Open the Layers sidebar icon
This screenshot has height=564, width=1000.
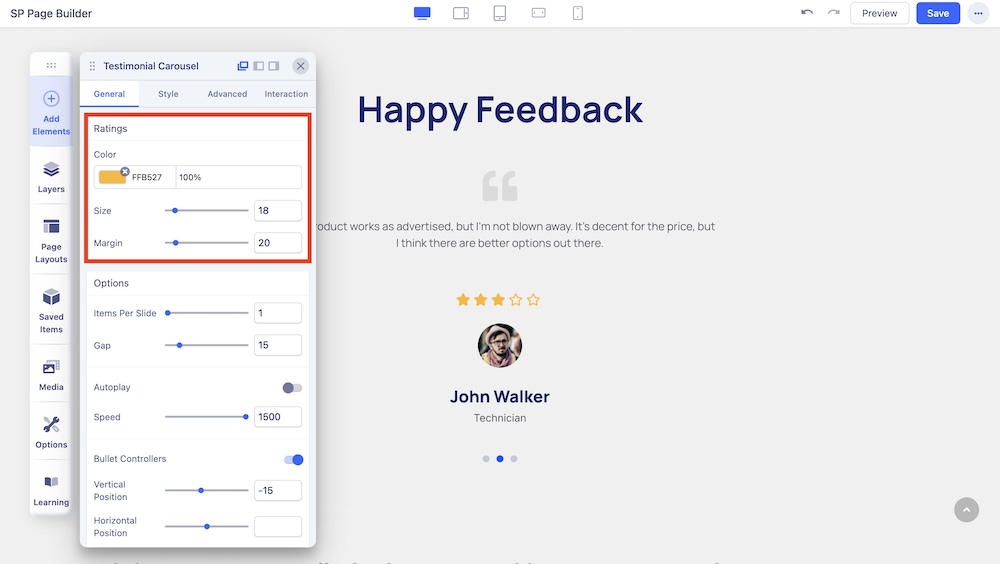point(51,177)
